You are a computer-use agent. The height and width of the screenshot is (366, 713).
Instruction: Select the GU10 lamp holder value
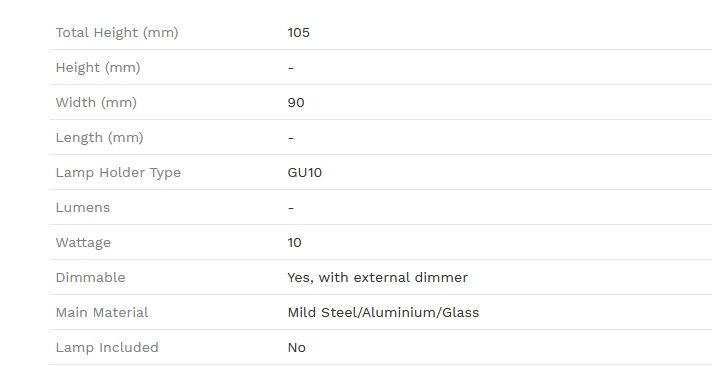(x=305, y=173)
